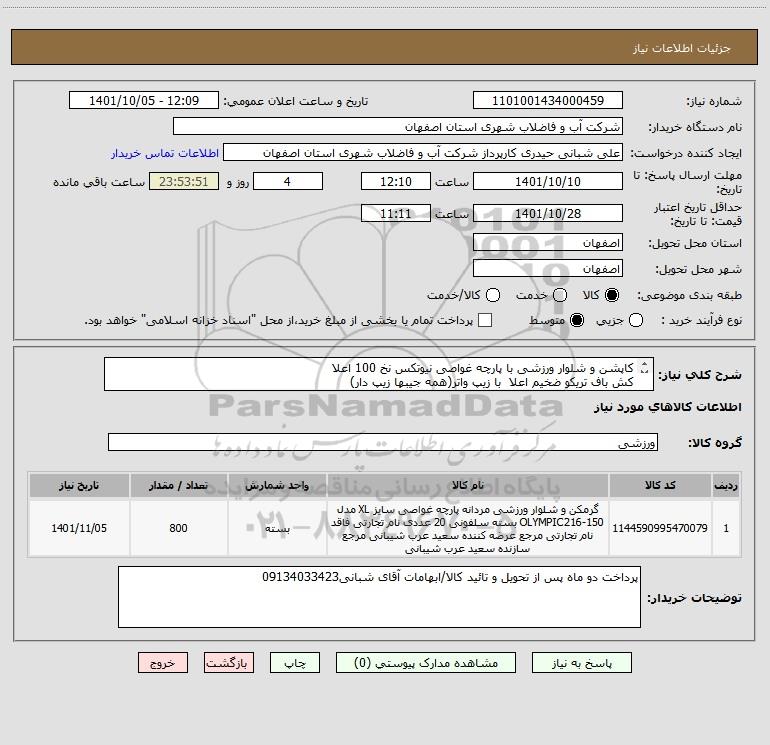Select the خدمت radio button
This screenshot has width=770, height=745.
point(560,295)
